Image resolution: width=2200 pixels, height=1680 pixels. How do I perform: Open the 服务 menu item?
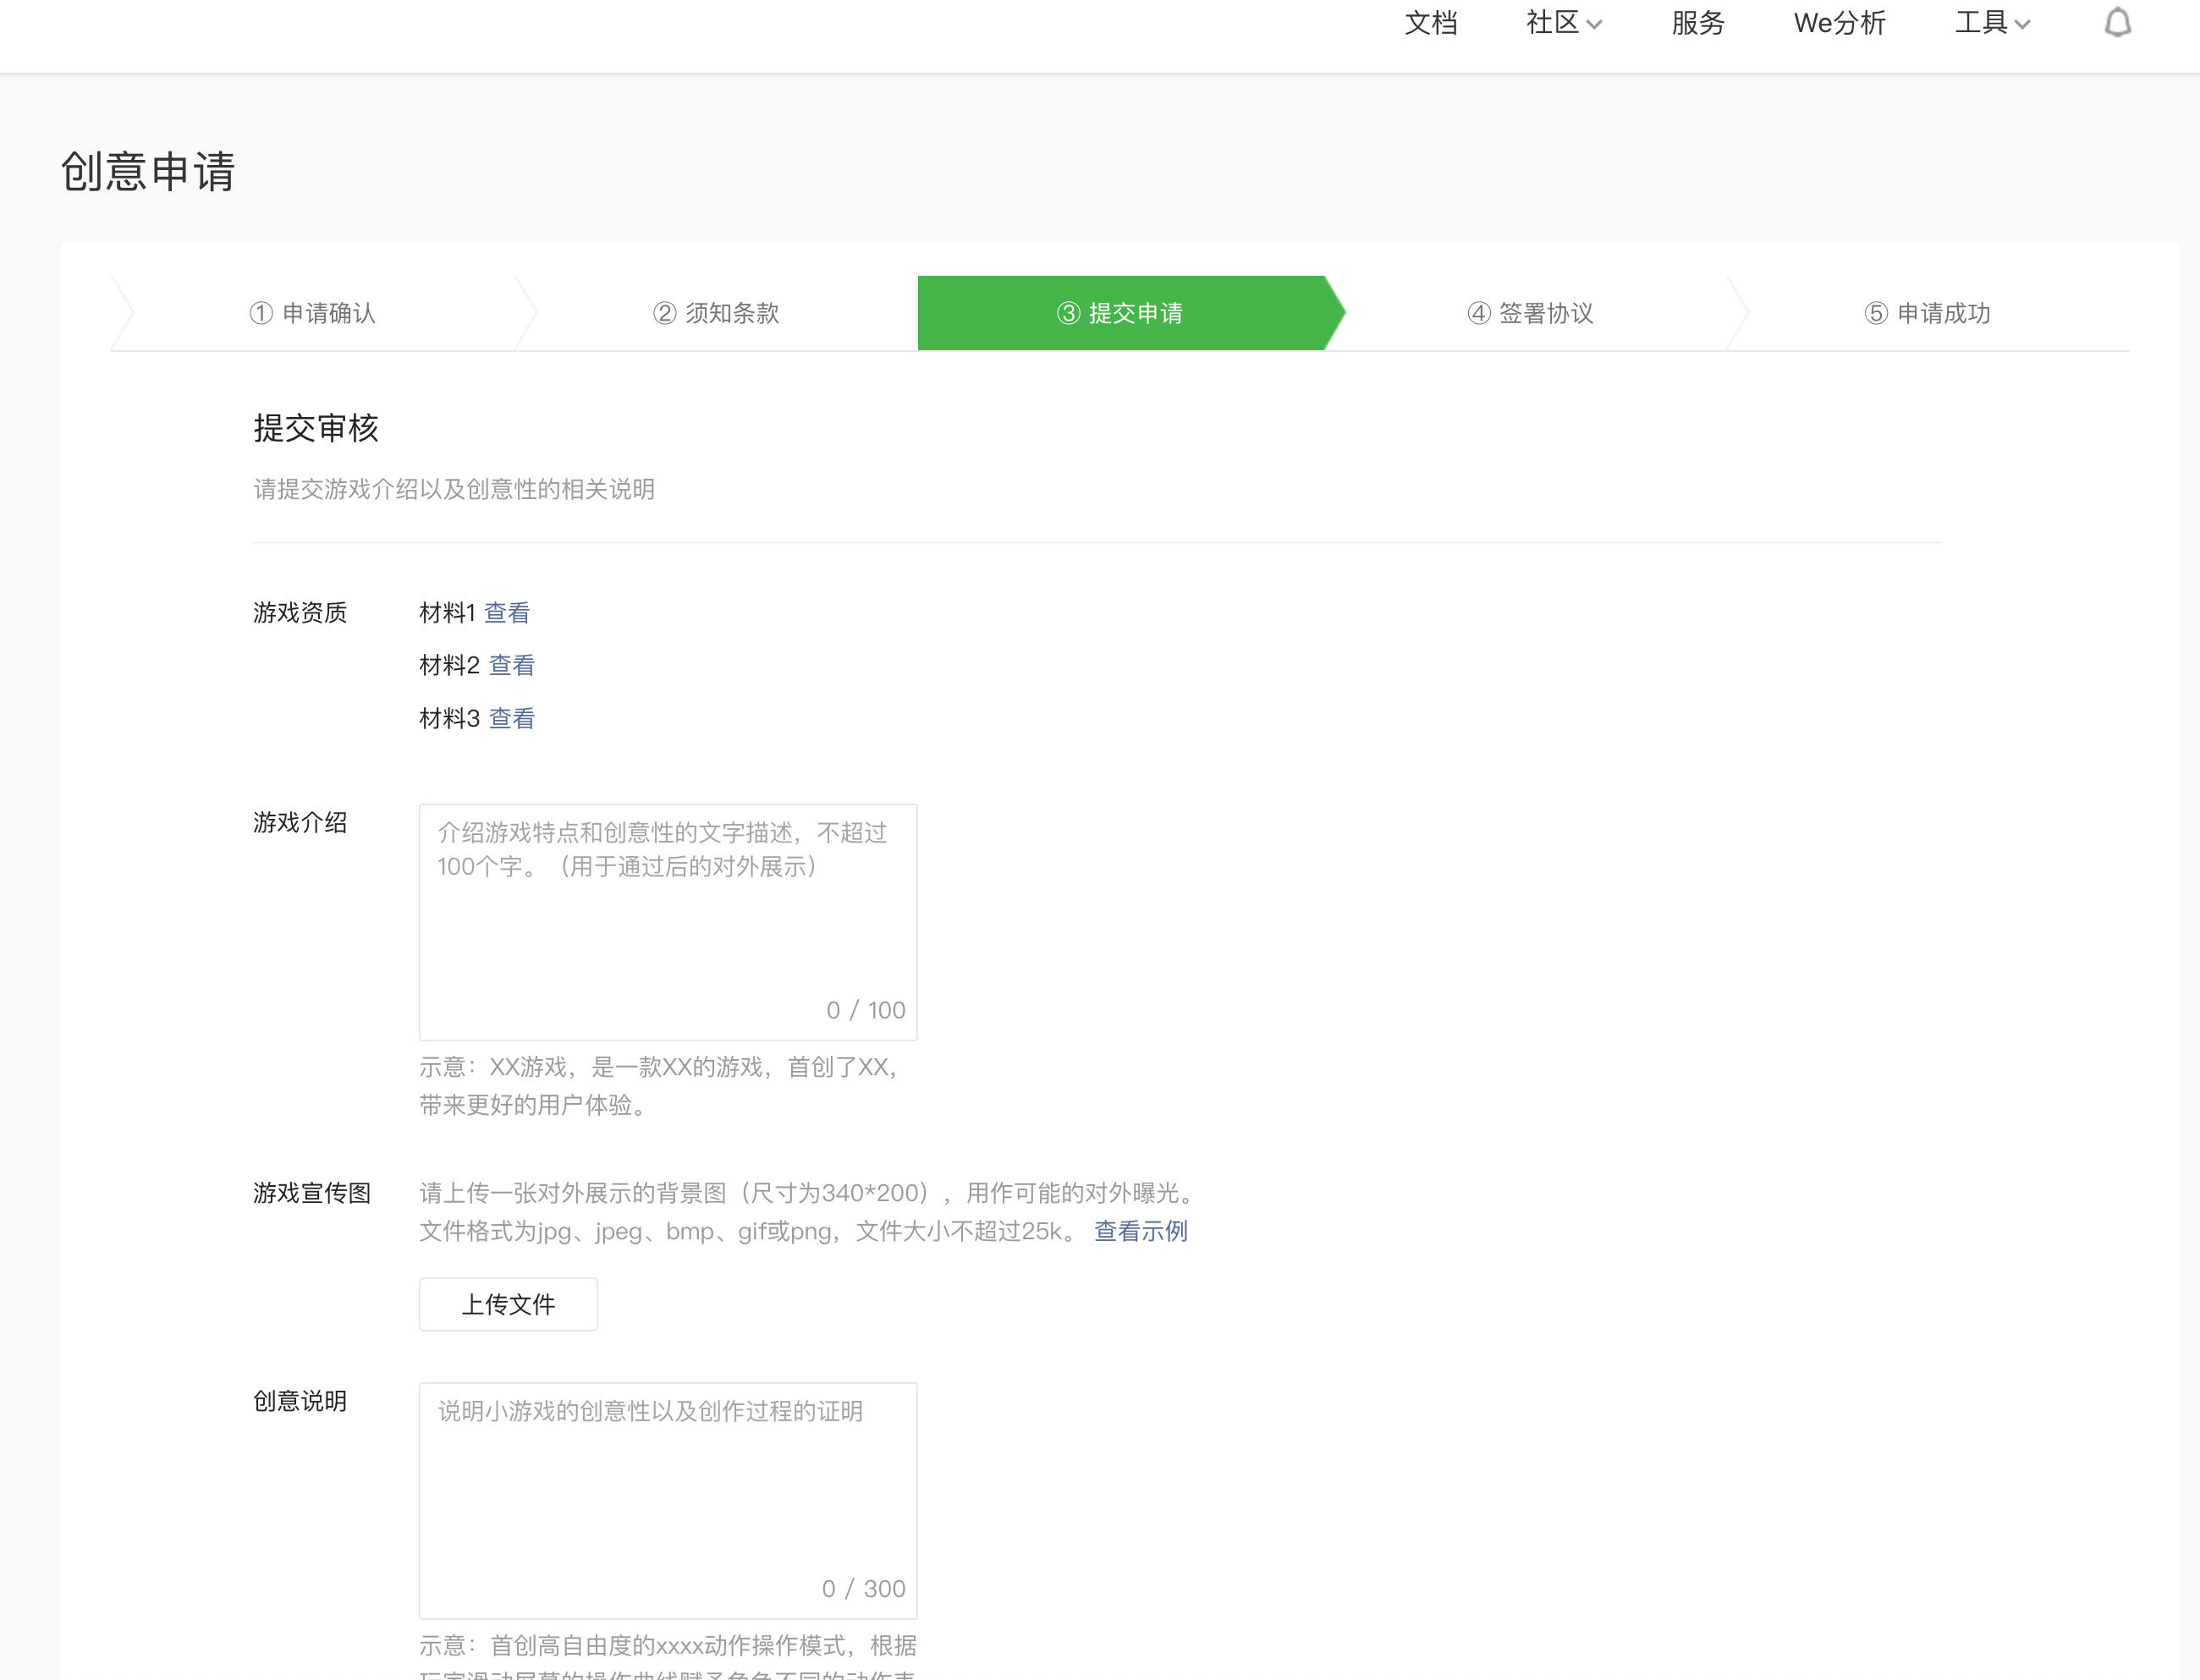1697,23
